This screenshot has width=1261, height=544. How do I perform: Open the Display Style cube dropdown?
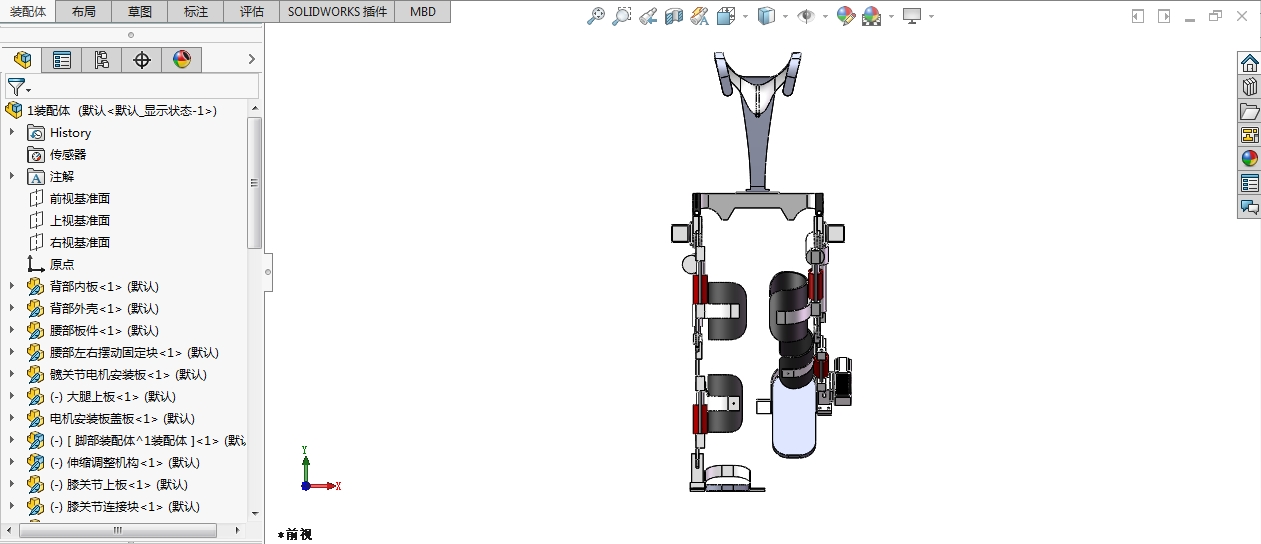(x=786, y=16)
